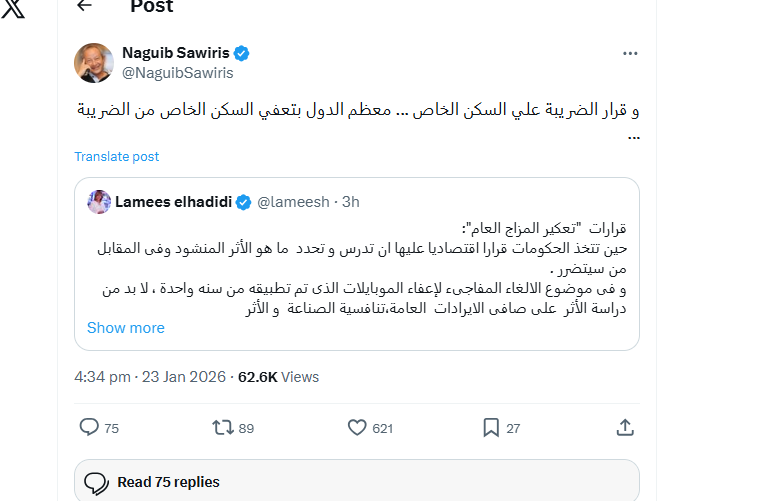Bookmark this post
Screen dimensions: 759x501
pyautogui.click(x=491, y=428)
